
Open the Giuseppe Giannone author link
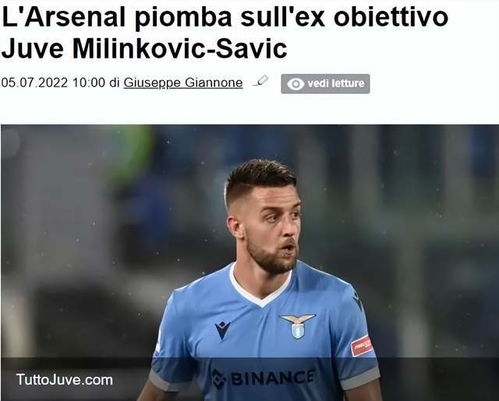tap(183, 83)
